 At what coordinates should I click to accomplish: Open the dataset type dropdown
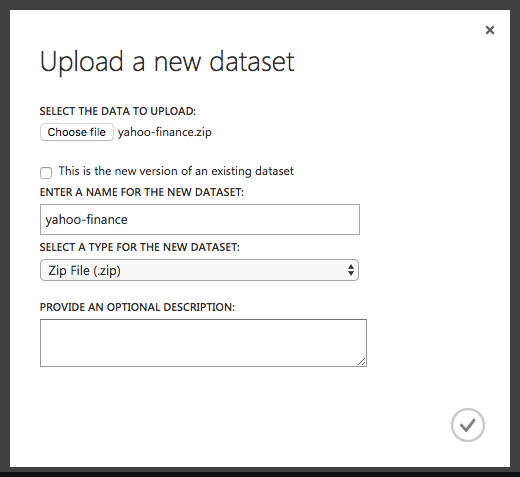click(x=199, y=270)
